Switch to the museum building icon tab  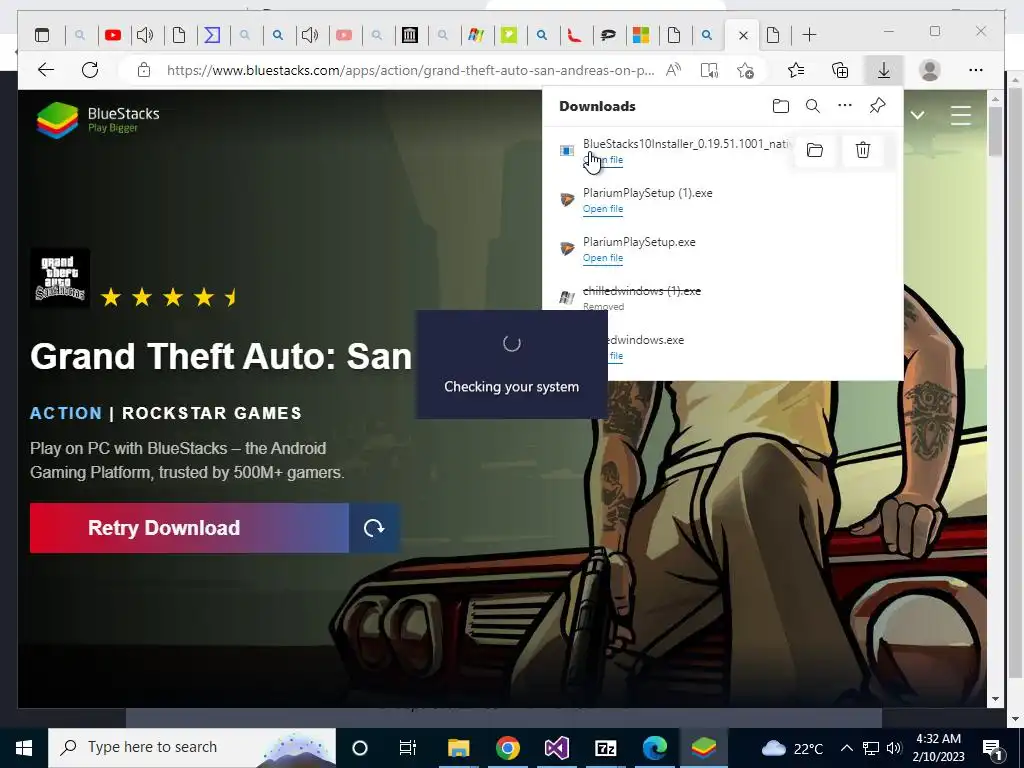tap(409, 35)
